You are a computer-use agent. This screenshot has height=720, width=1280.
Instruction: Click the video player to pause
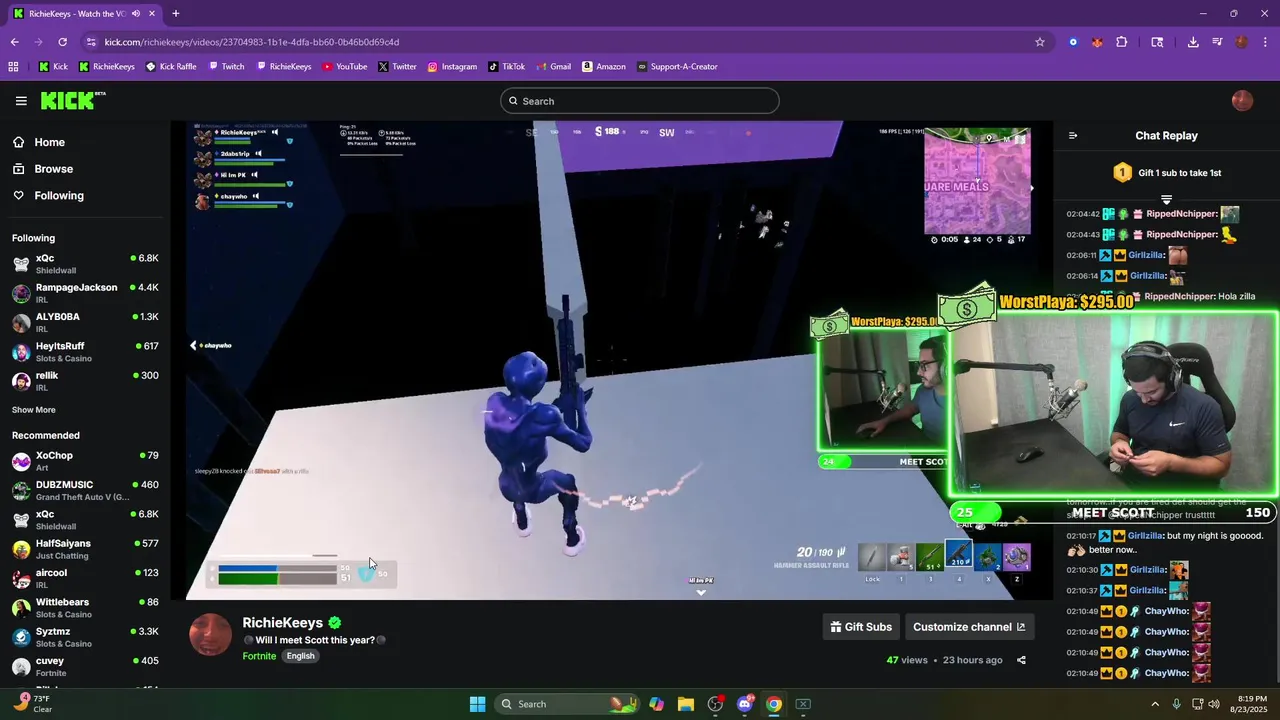coord(611,360)
